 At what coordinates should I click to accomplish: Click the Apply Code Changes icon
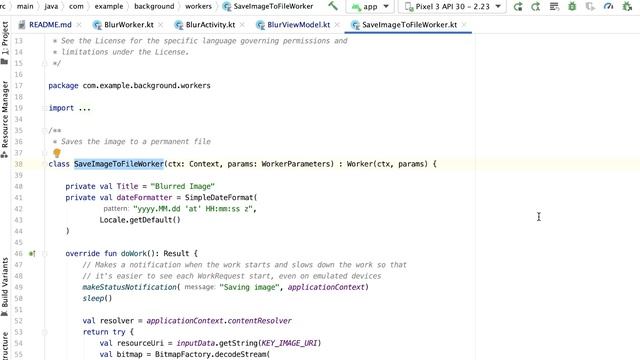coord(536,6)
